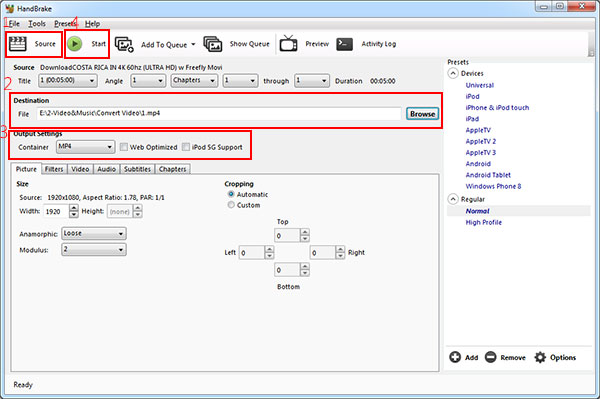Screen dimensions: 600x399
Task: Open the Anamorphic Loose dropdown
Action: tap(94, 233)
